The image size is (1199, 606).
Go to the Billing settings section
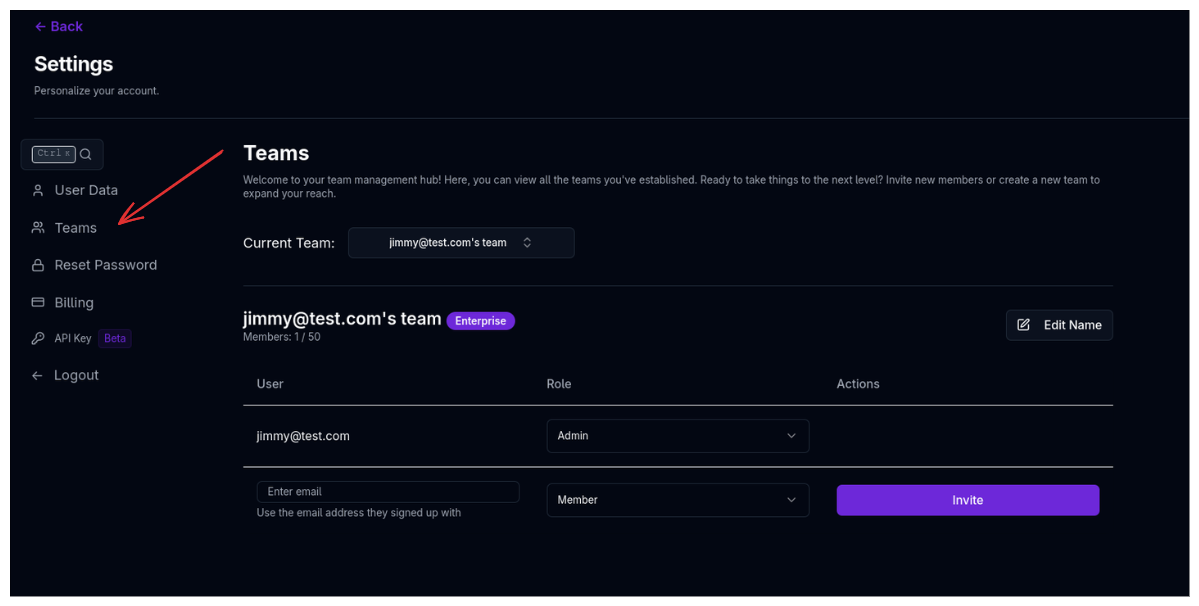pos(74,302)
